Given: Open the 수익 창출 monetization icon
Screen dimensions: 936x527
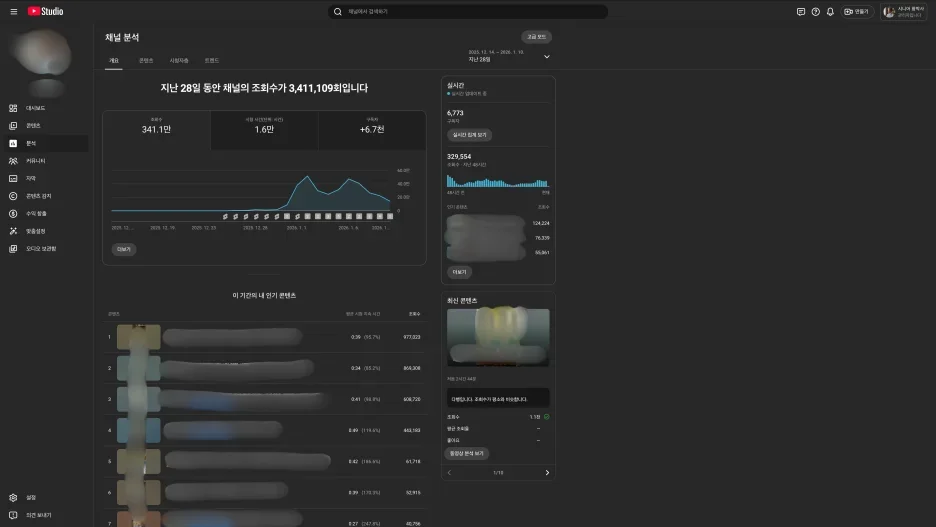Looking at the screenshot, I should click(x=13, y=213).
